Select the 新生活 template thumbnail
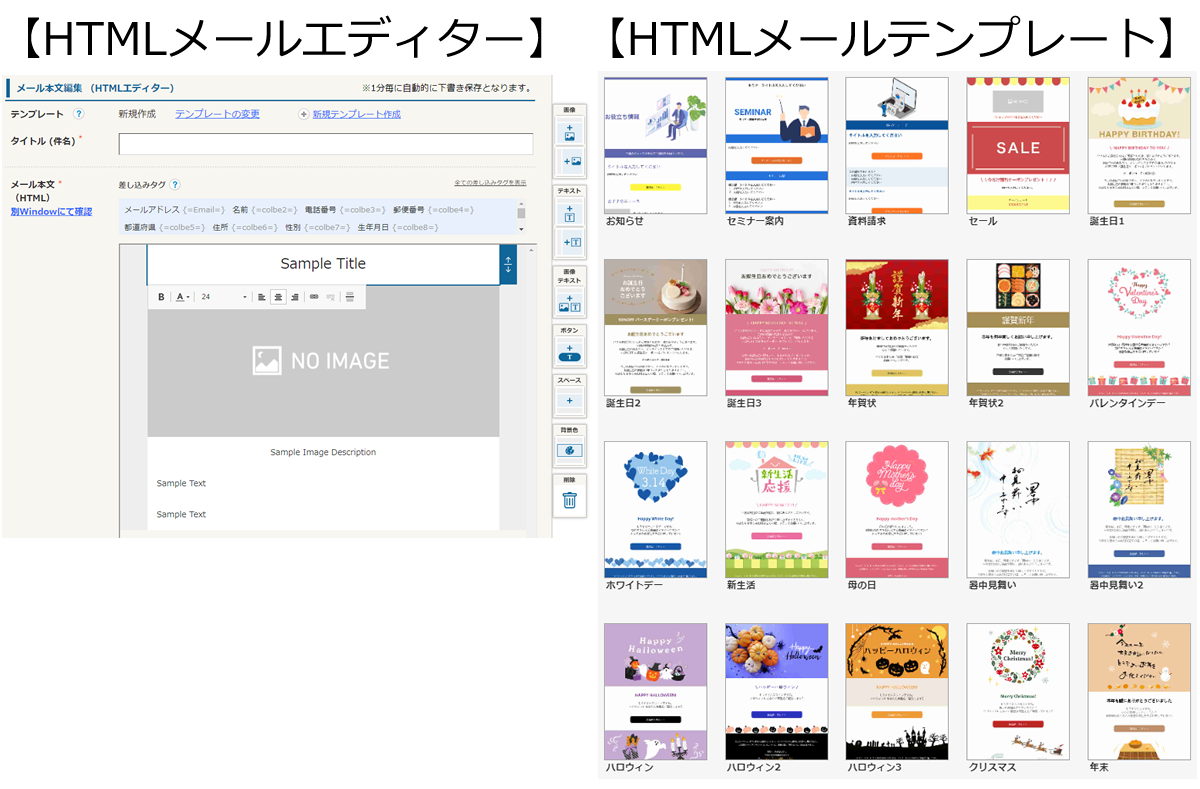 click(777, 510)
